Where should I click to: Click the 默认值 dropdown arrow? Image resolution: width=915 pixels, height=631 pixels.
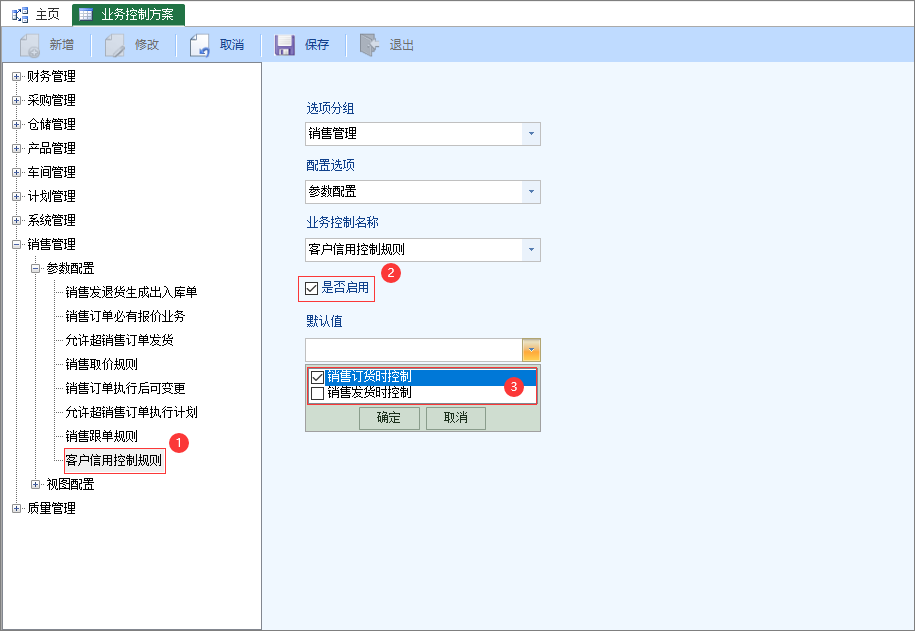click(x=531, y=350)
